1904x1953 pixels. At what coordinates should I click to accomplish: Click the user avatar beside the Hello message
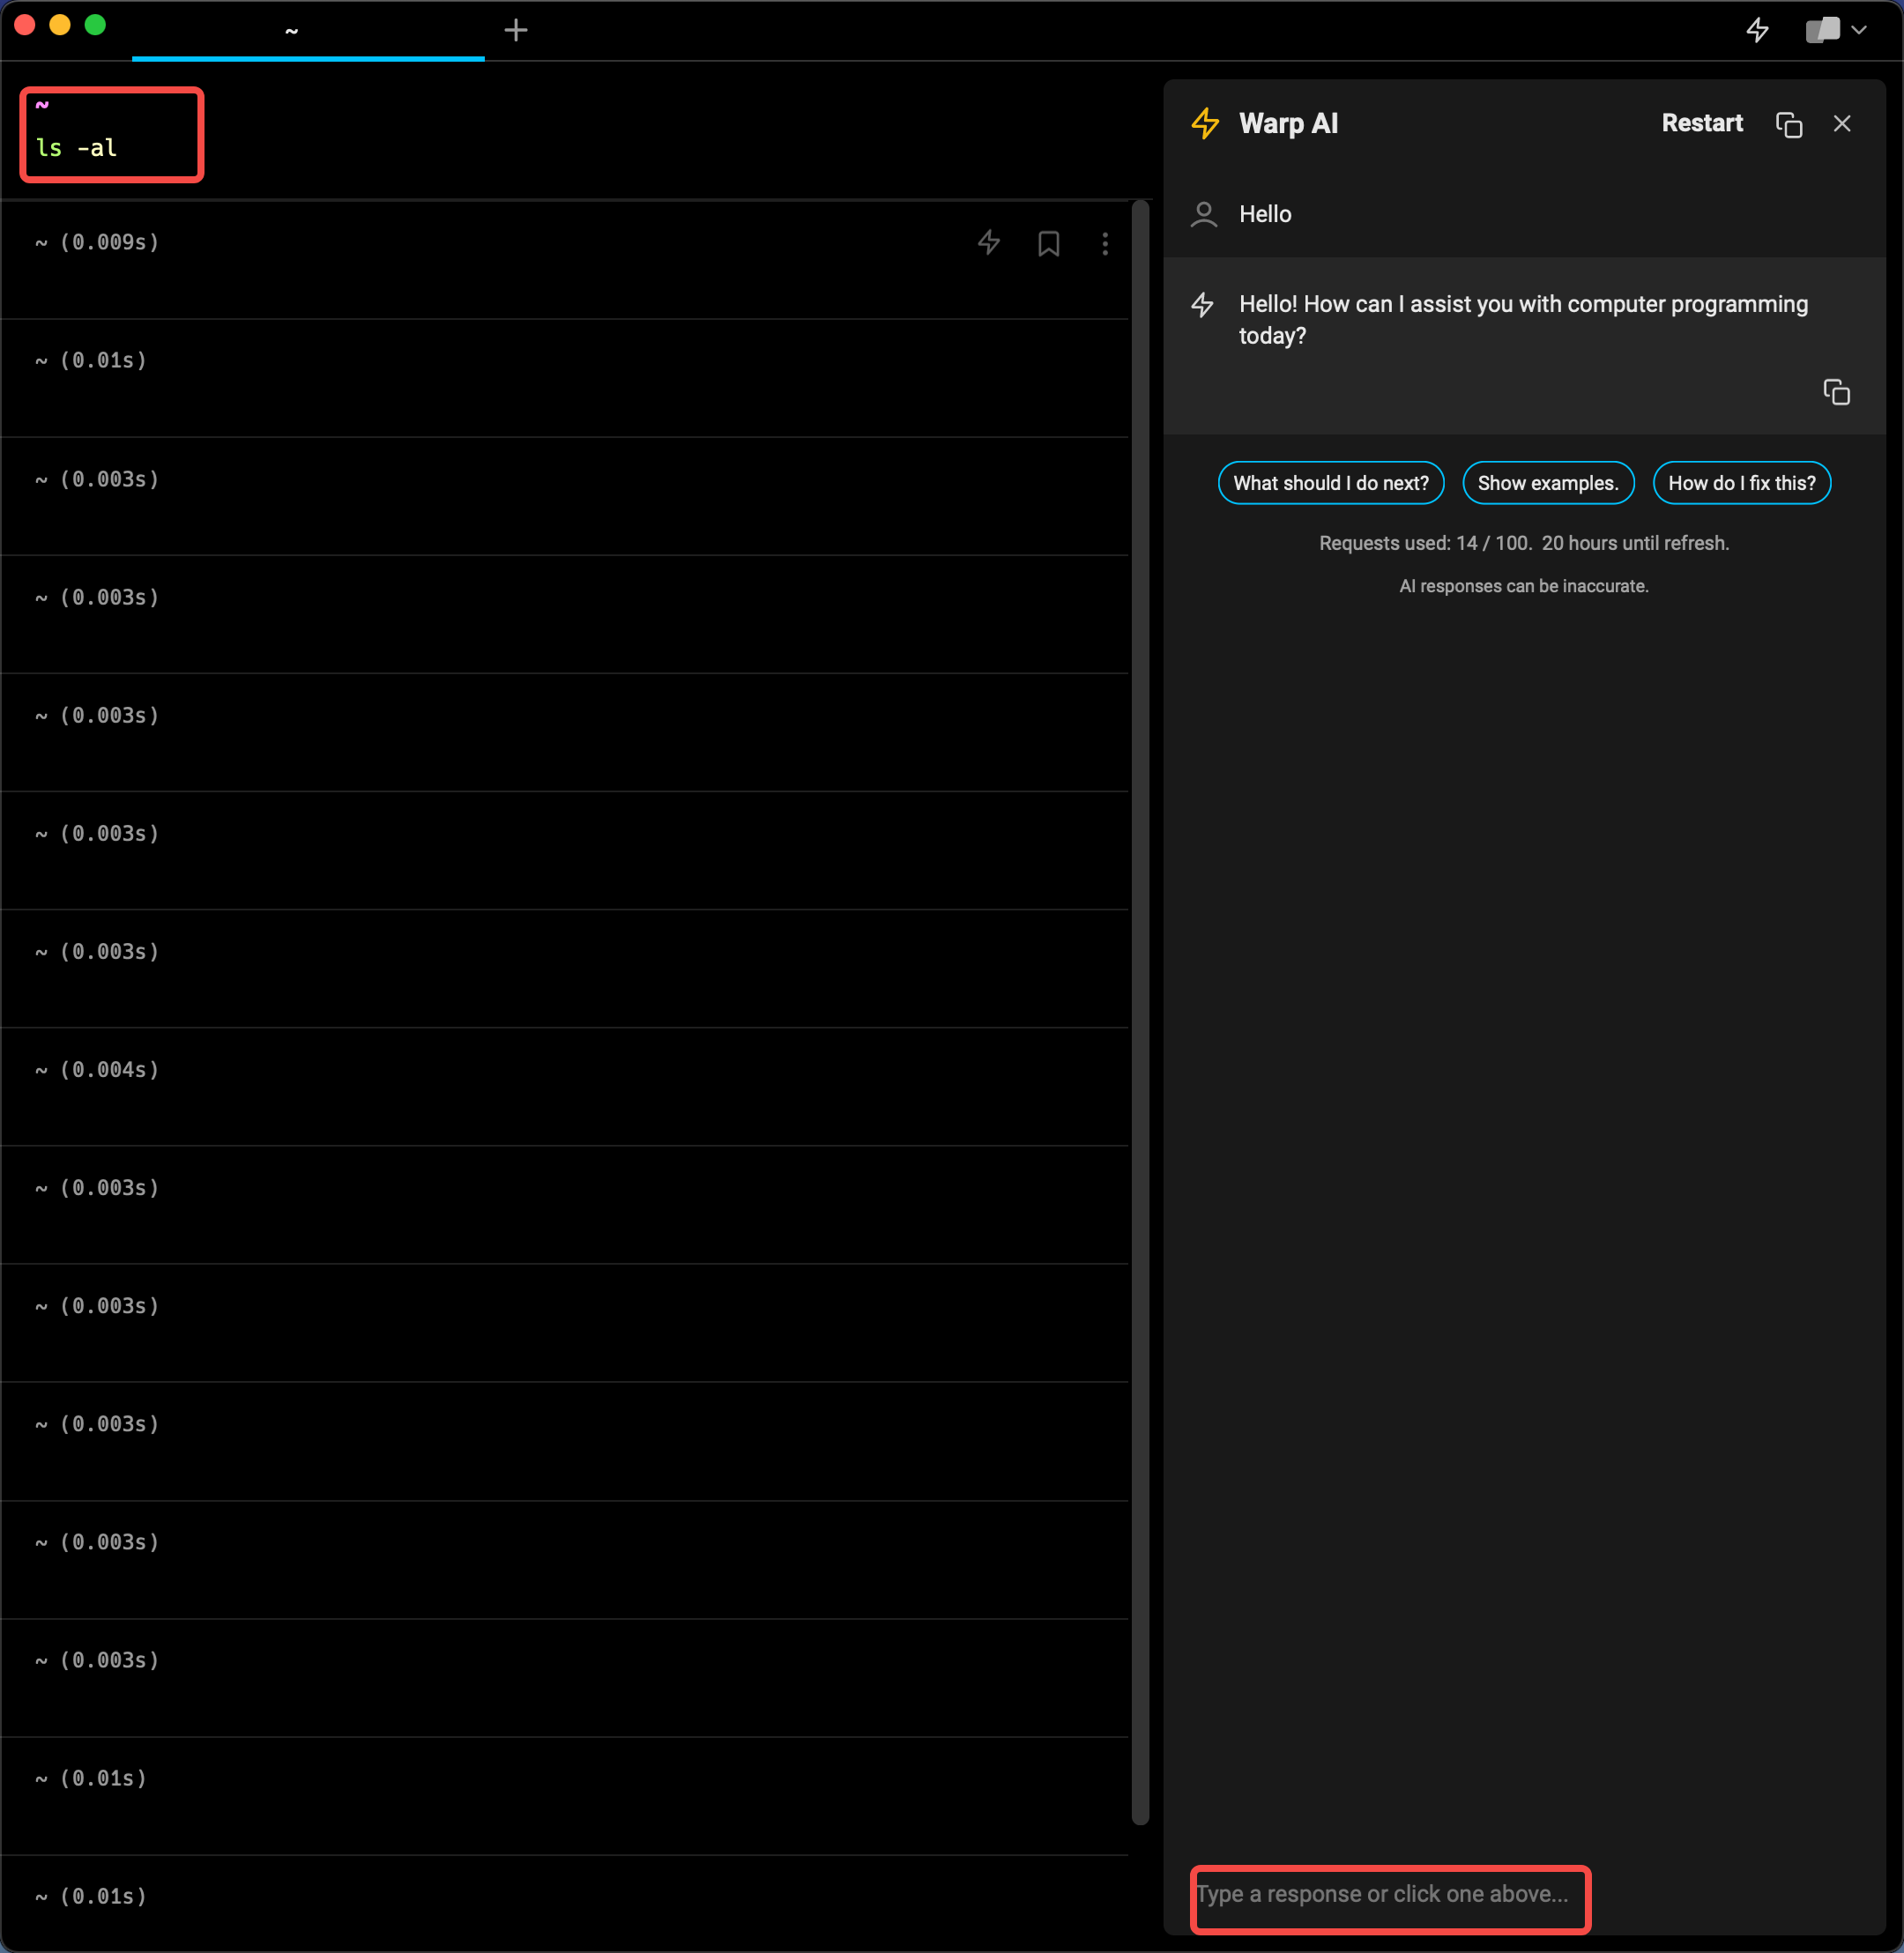1204,214
